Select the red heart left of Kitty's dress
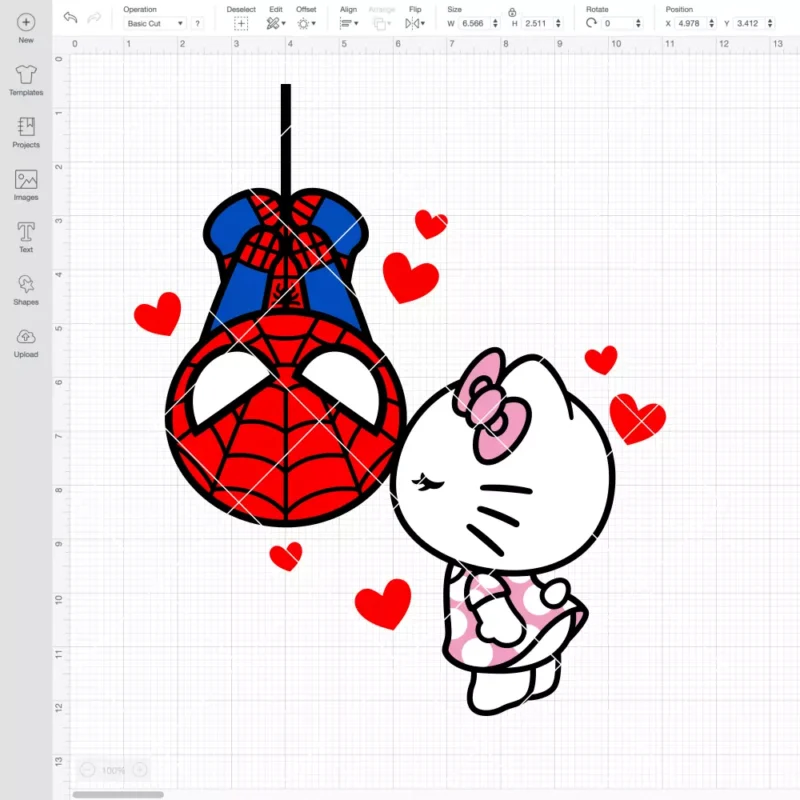 tap(384, 605)
